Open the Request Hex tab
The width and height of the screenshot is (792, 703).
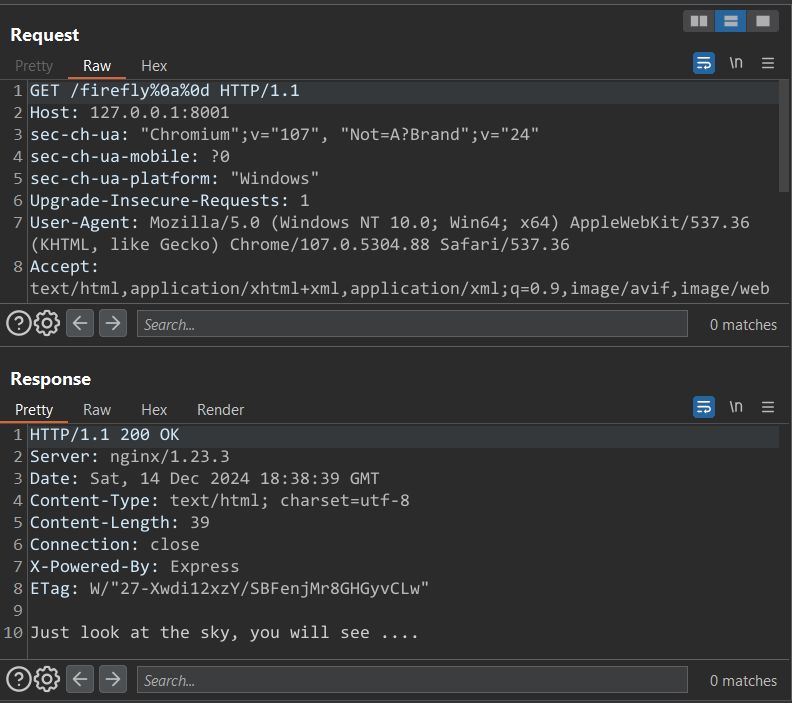(154, 66)
